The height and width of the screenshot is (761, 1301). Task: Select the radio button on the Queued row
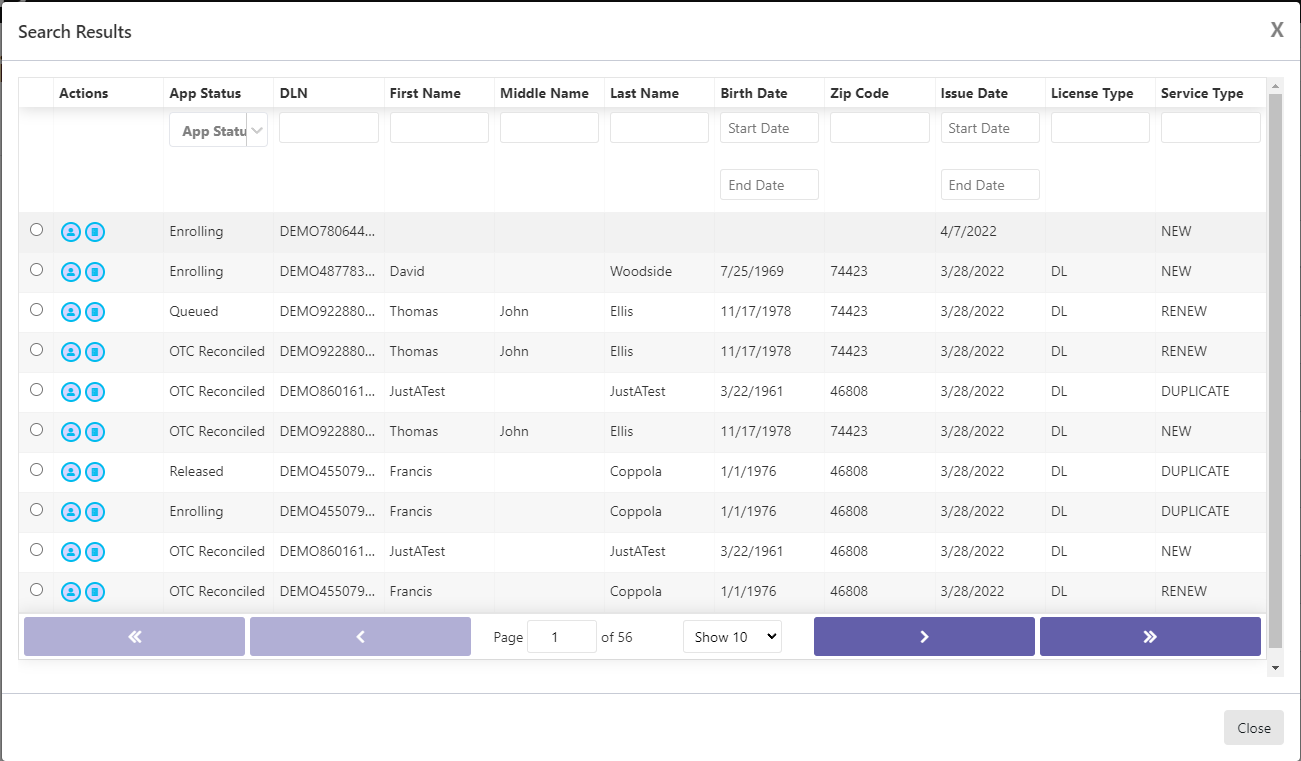click(x=36, y=310)
